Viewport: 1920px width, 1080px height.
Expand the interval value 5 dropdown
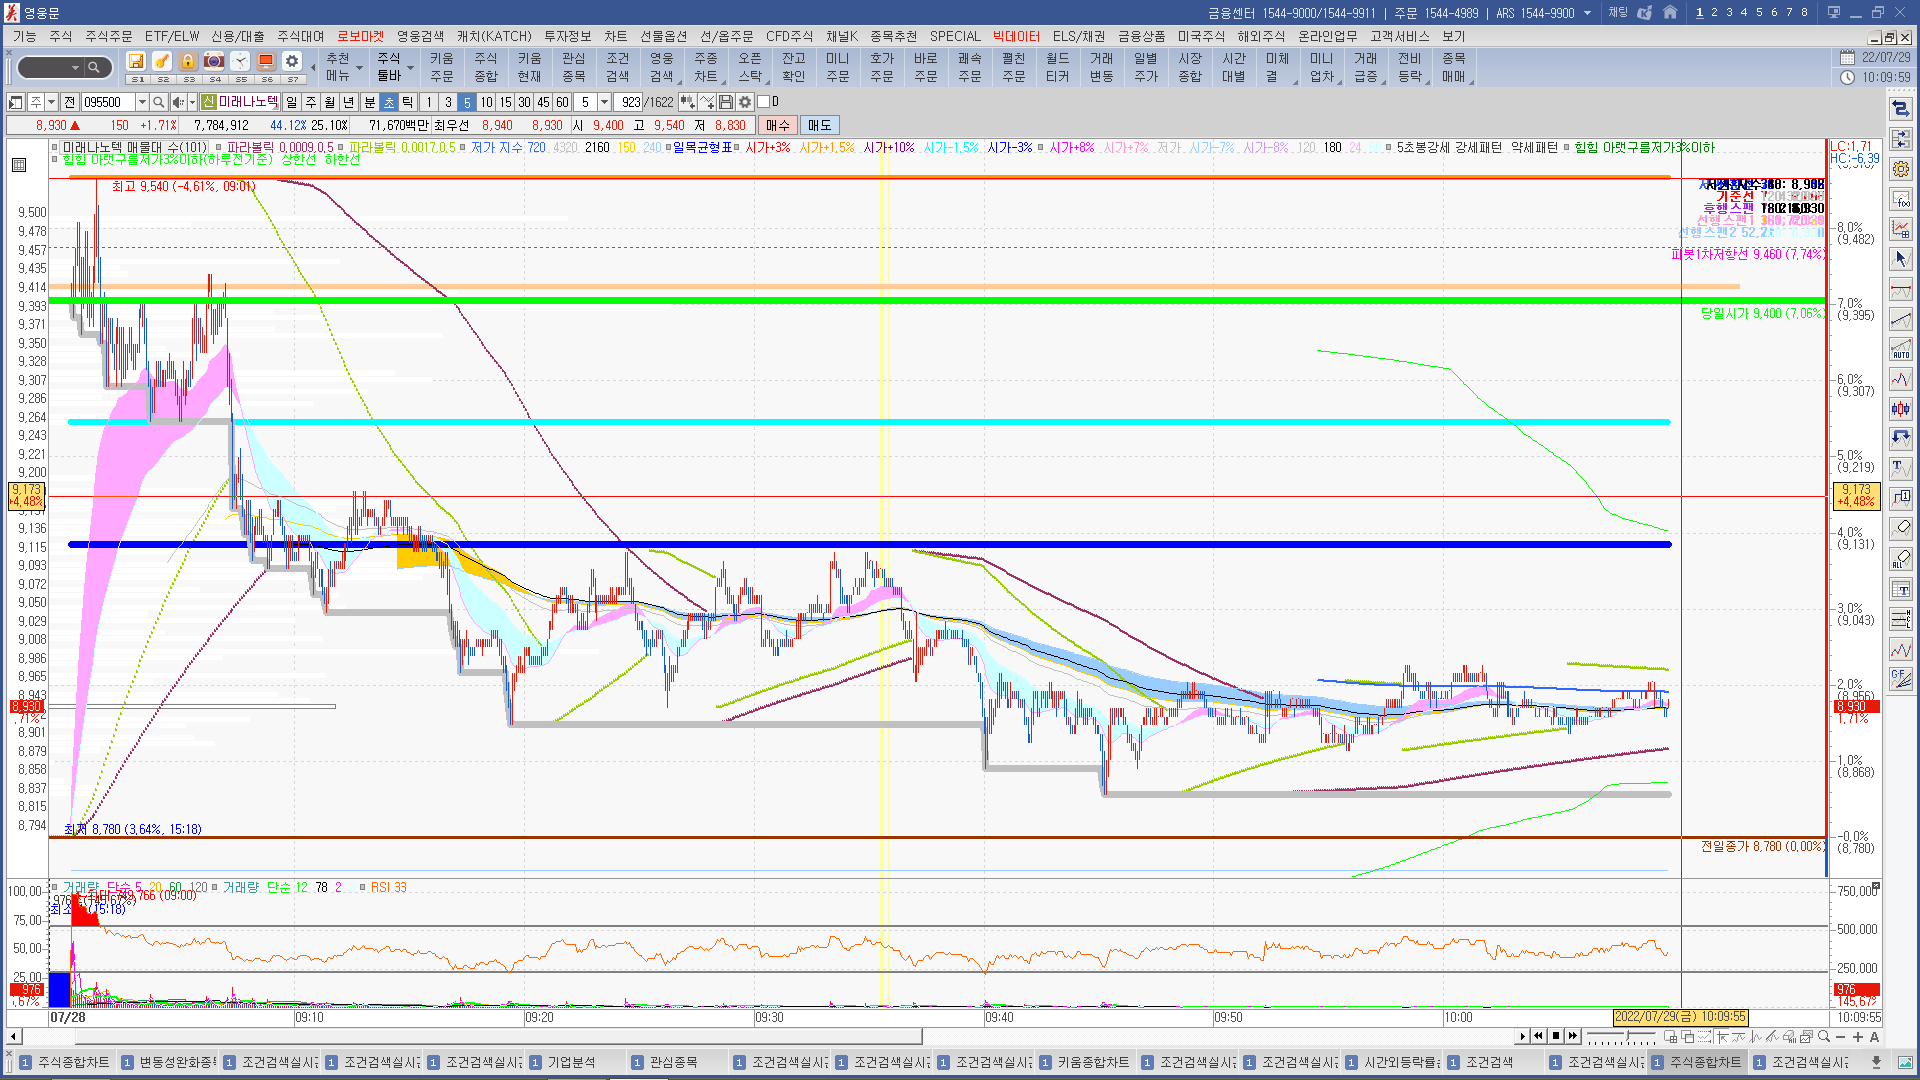(604, 102)
